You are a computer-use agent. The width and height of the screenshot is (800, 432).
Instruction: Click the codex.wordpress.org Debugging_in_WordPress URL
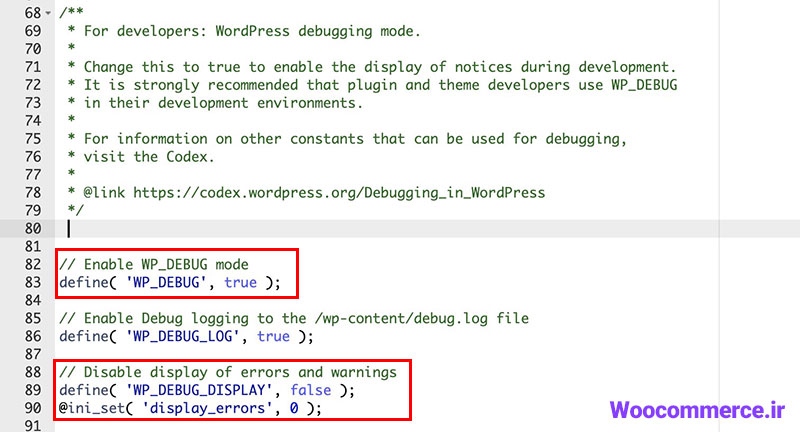tap(339, 193)
